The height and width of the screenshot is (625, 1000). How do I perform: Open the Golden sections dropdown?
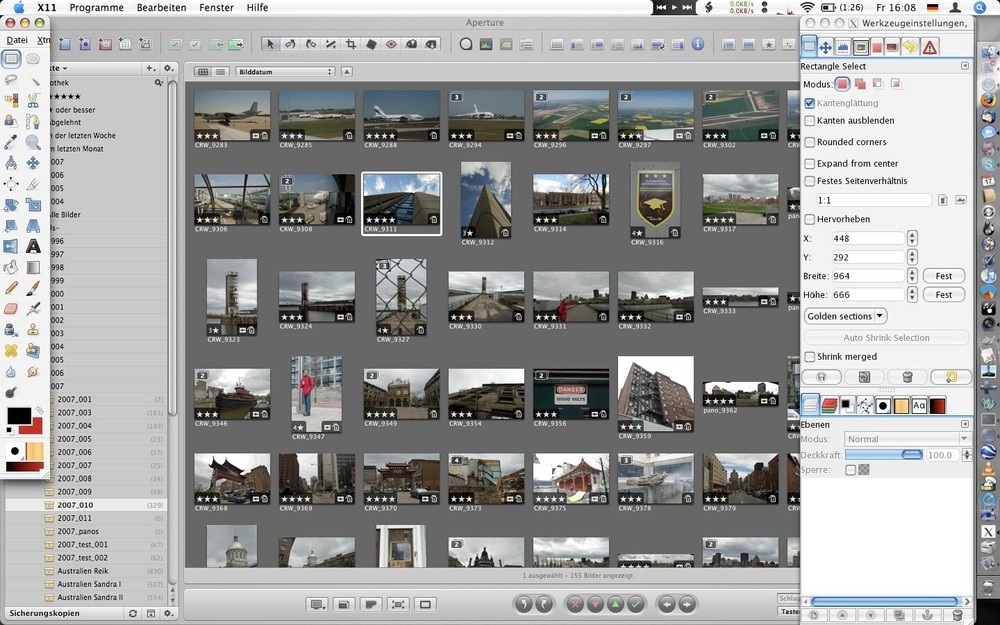pos(843,315)
